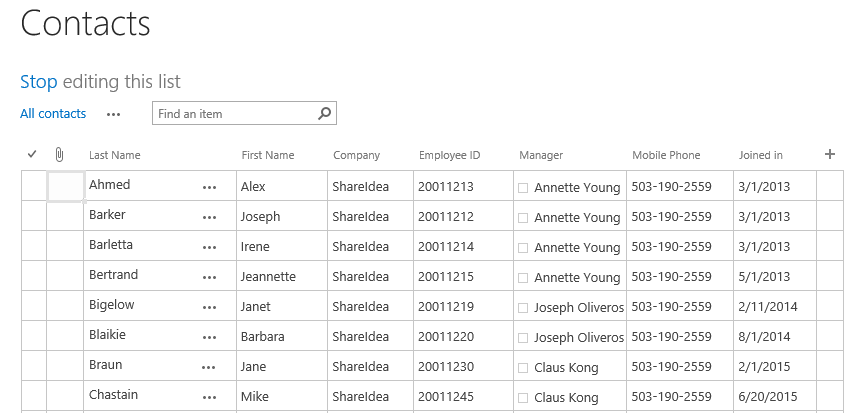Image resolution: width=858 pixels, height=413 pixels.
Task: Click in the Find an item search box
Action: pos(235,114)
